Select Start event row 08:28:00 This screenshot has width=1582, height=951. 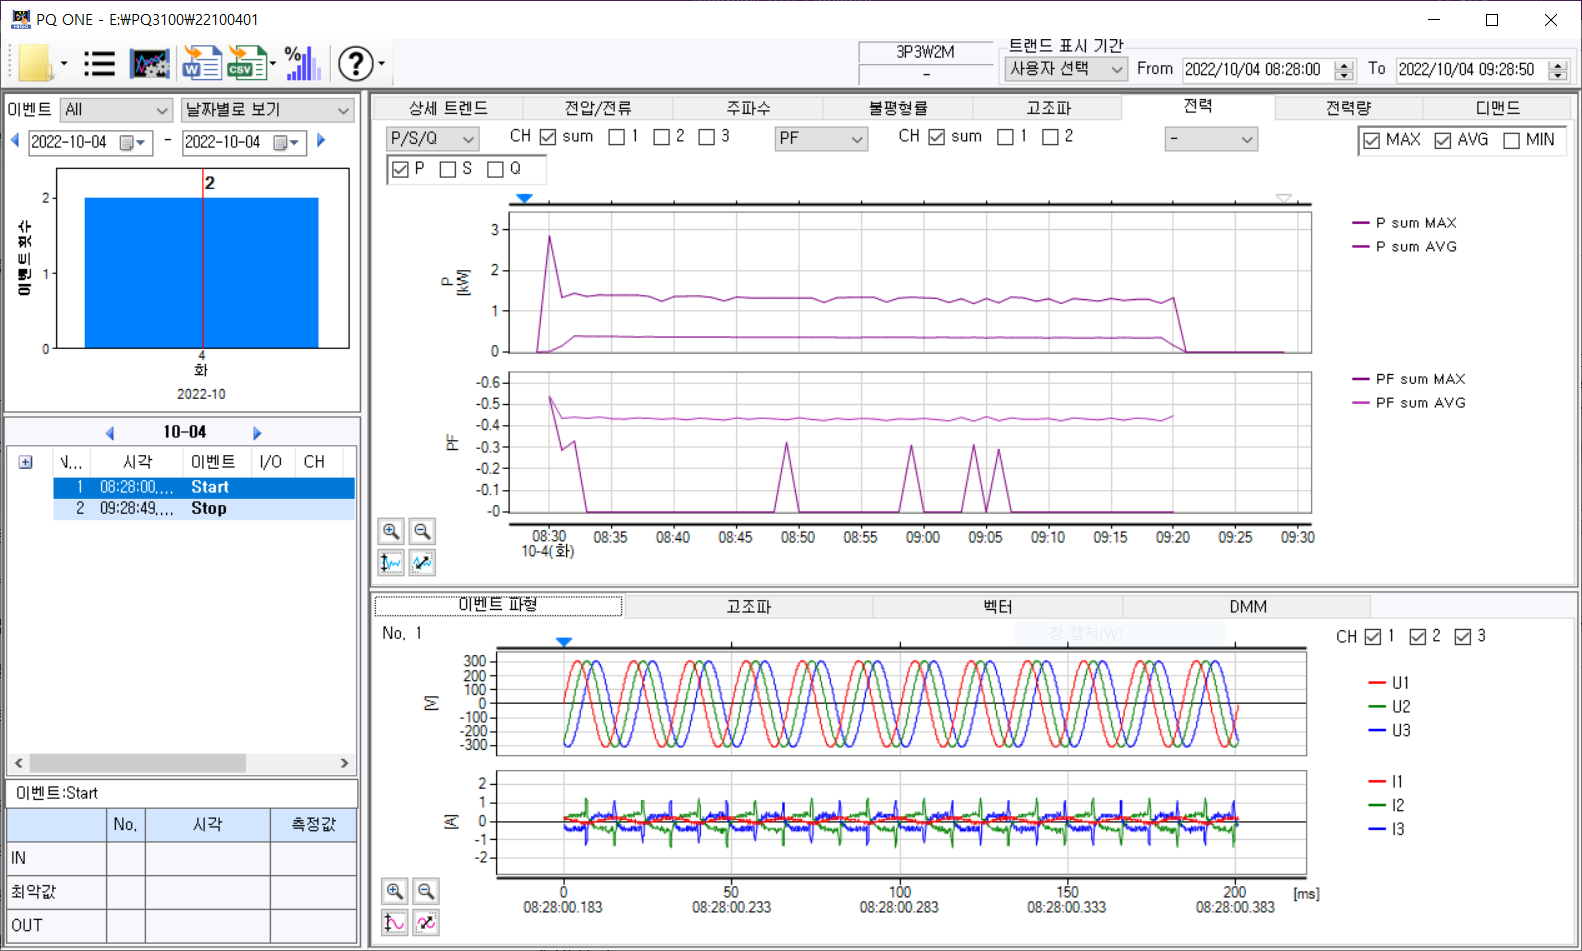[x=204, y=487]
